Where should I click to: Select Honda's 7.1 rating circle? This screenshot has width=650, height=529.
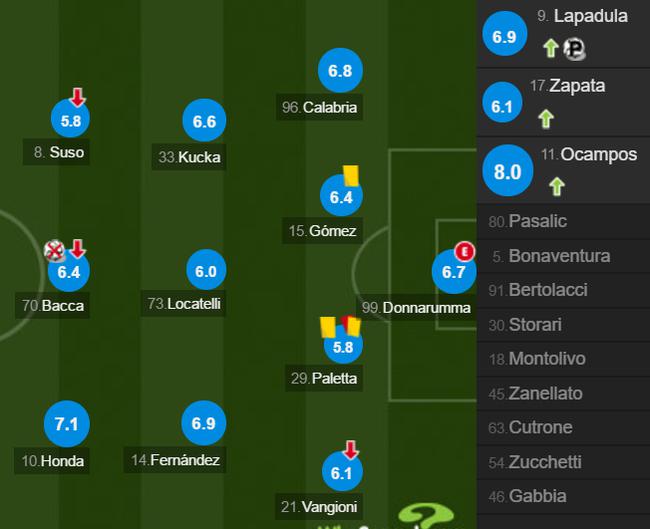pyautogui.click(x=66, y=424)
